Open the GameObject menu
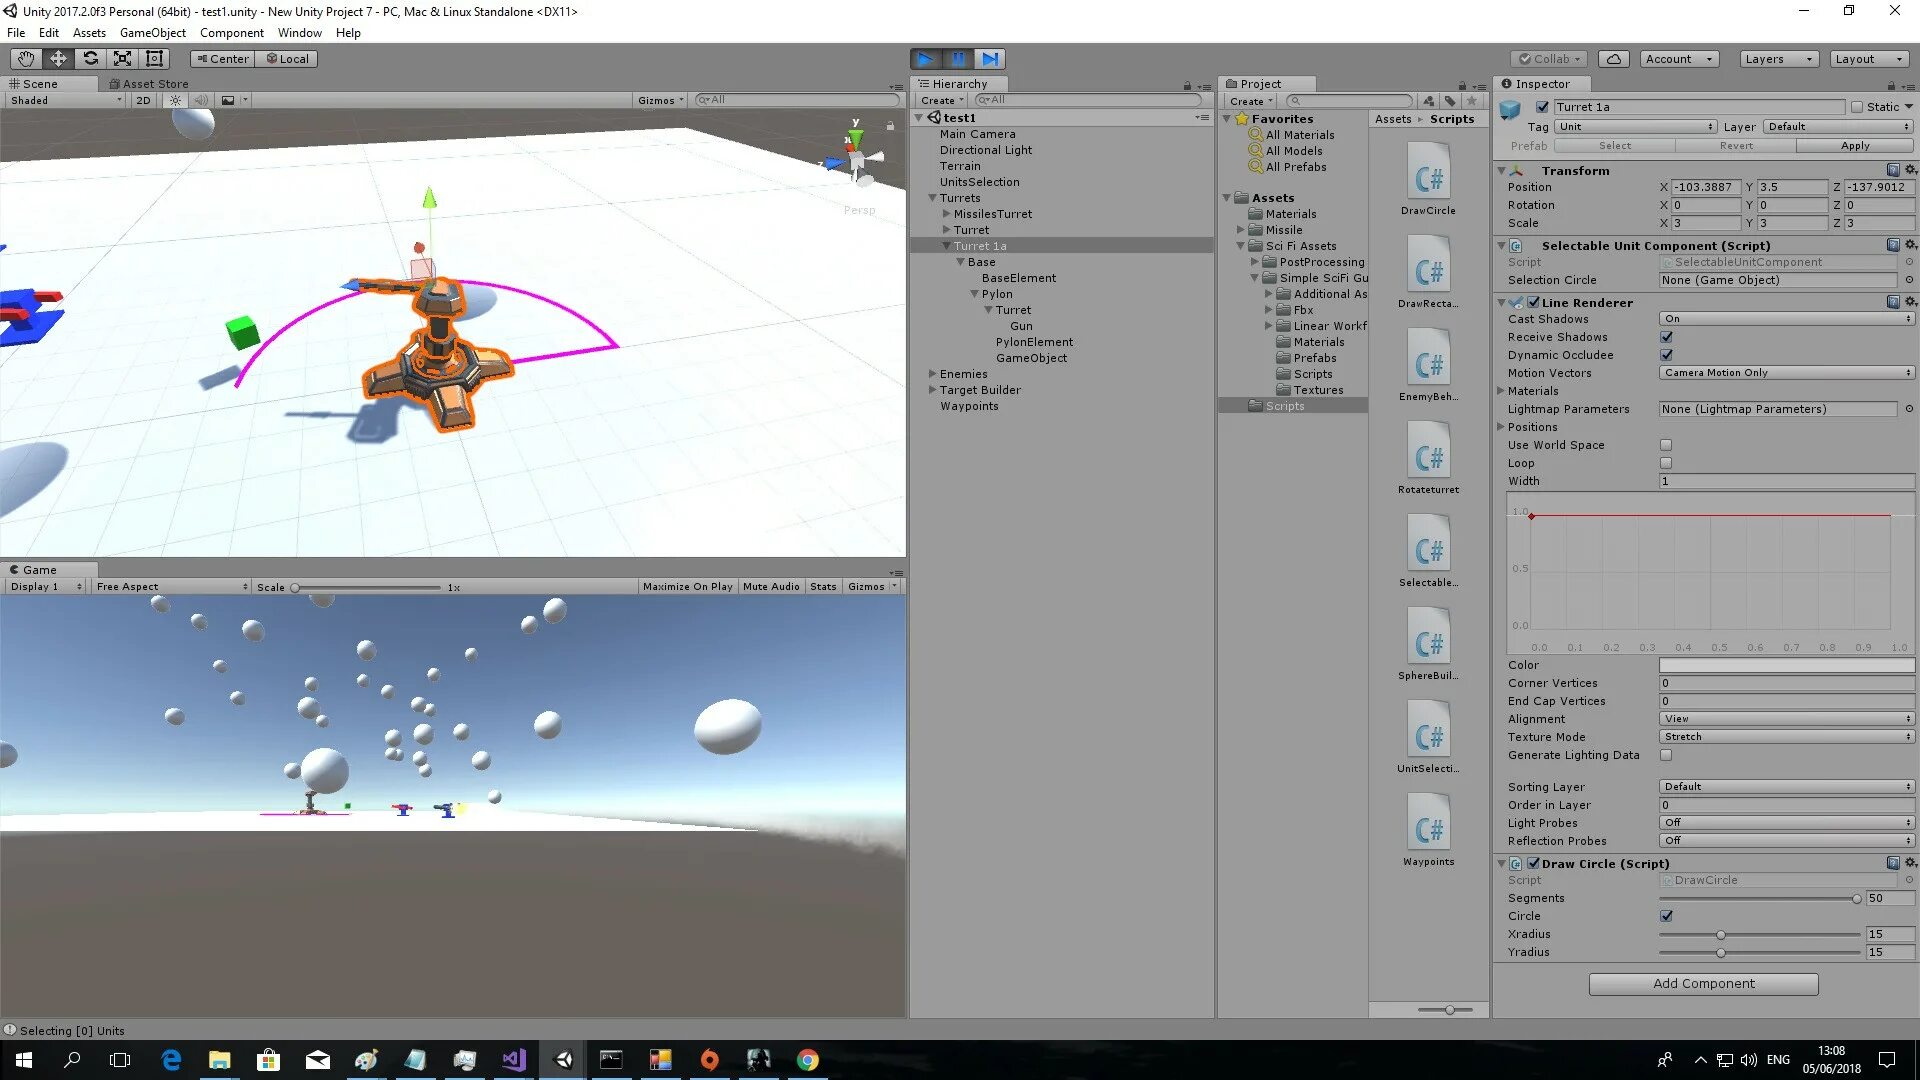Image resolution: width=1920 pixels, height=1080 pixels. coord(152,33)
